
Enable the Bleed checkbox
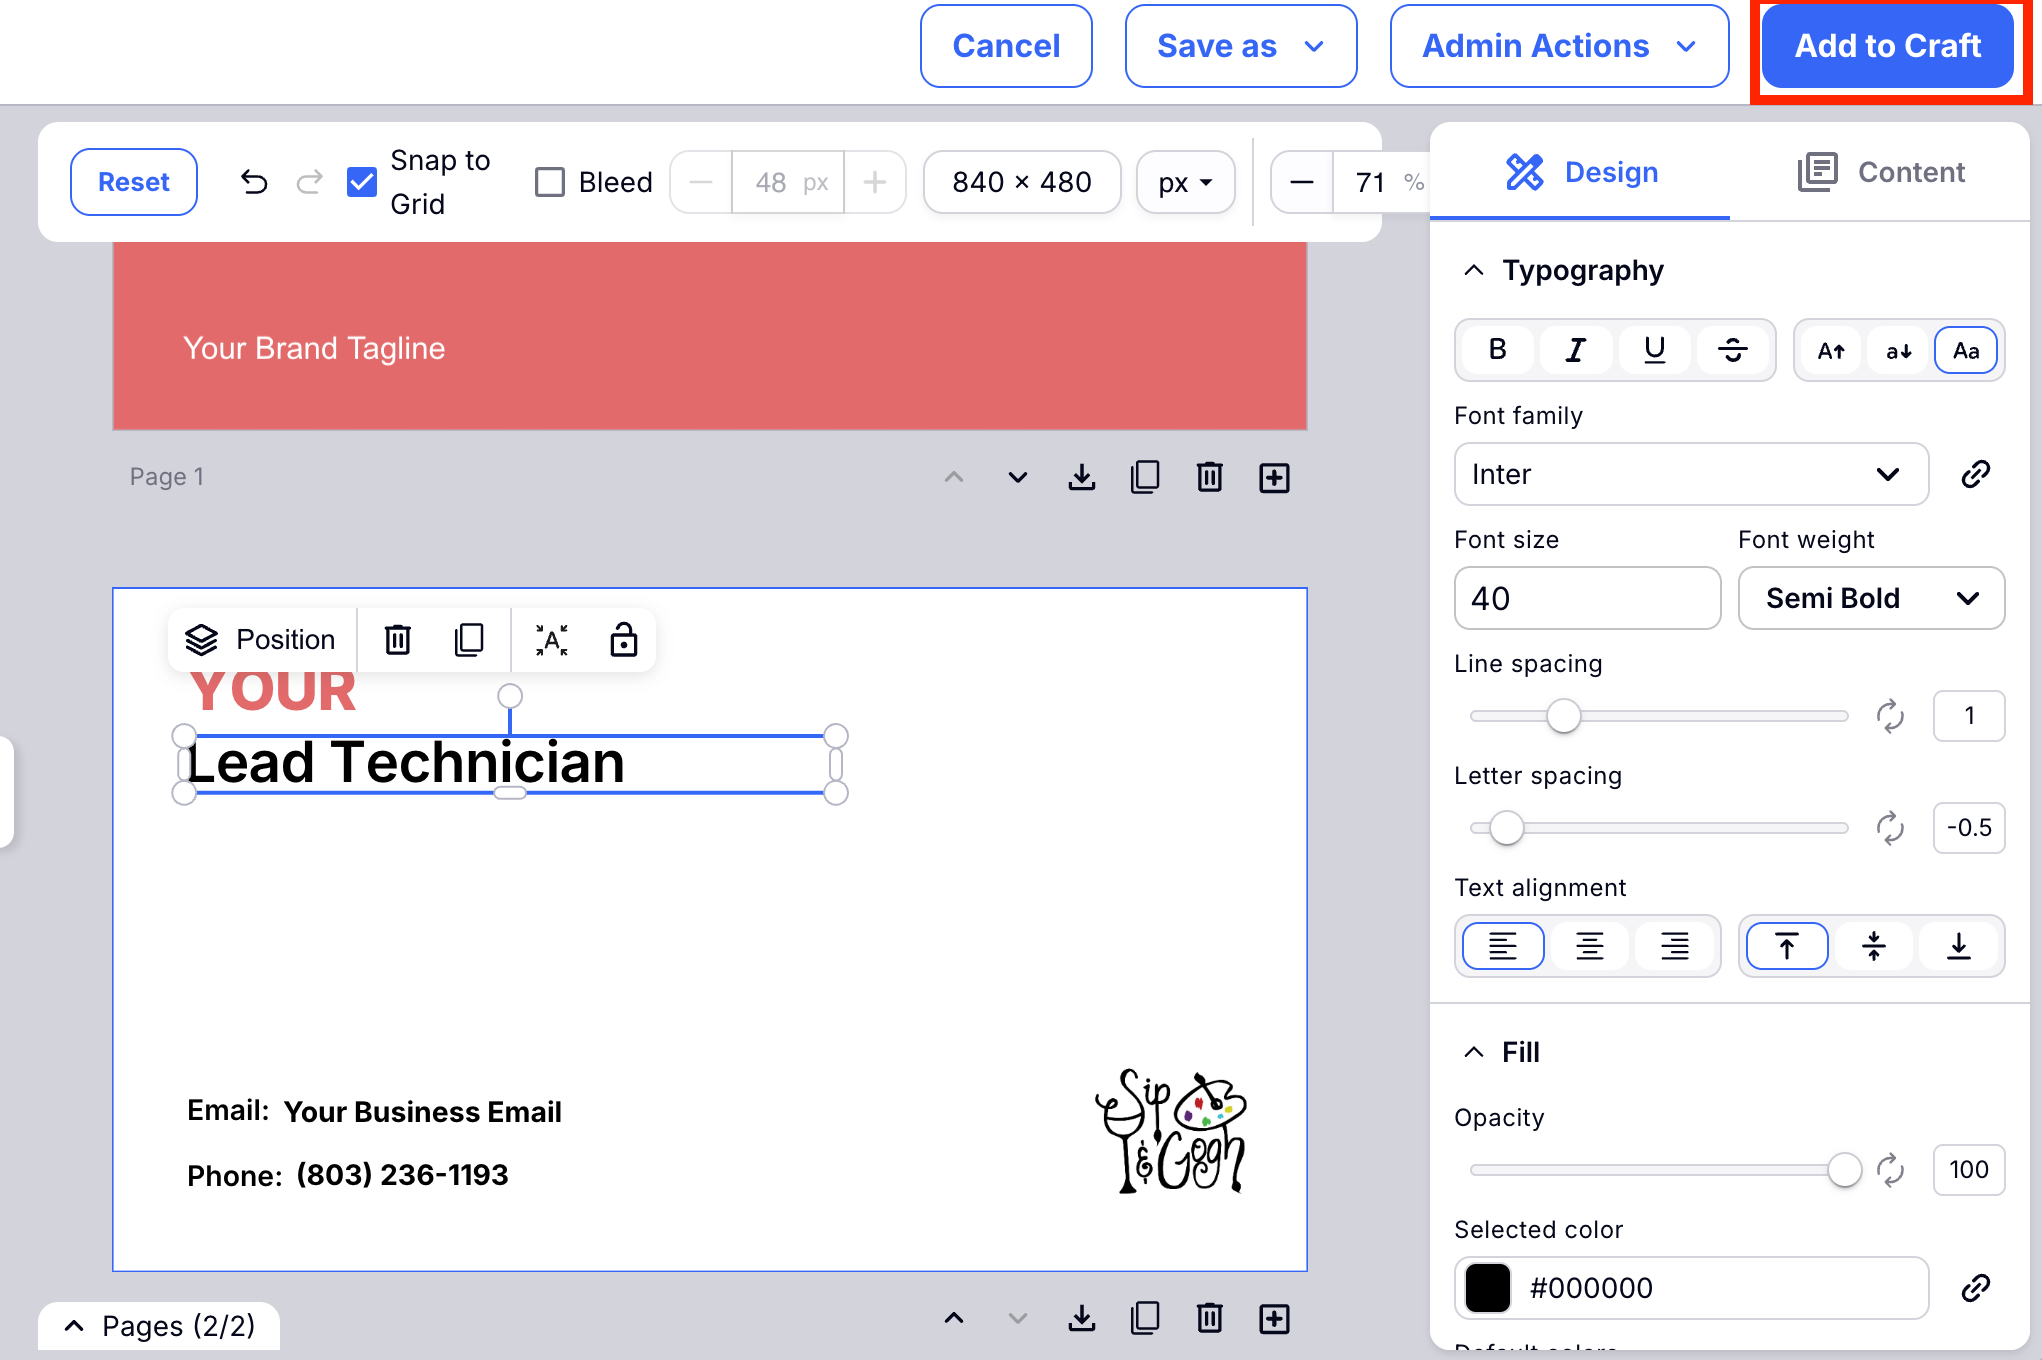pyautogui.click(x=550, y=182)
